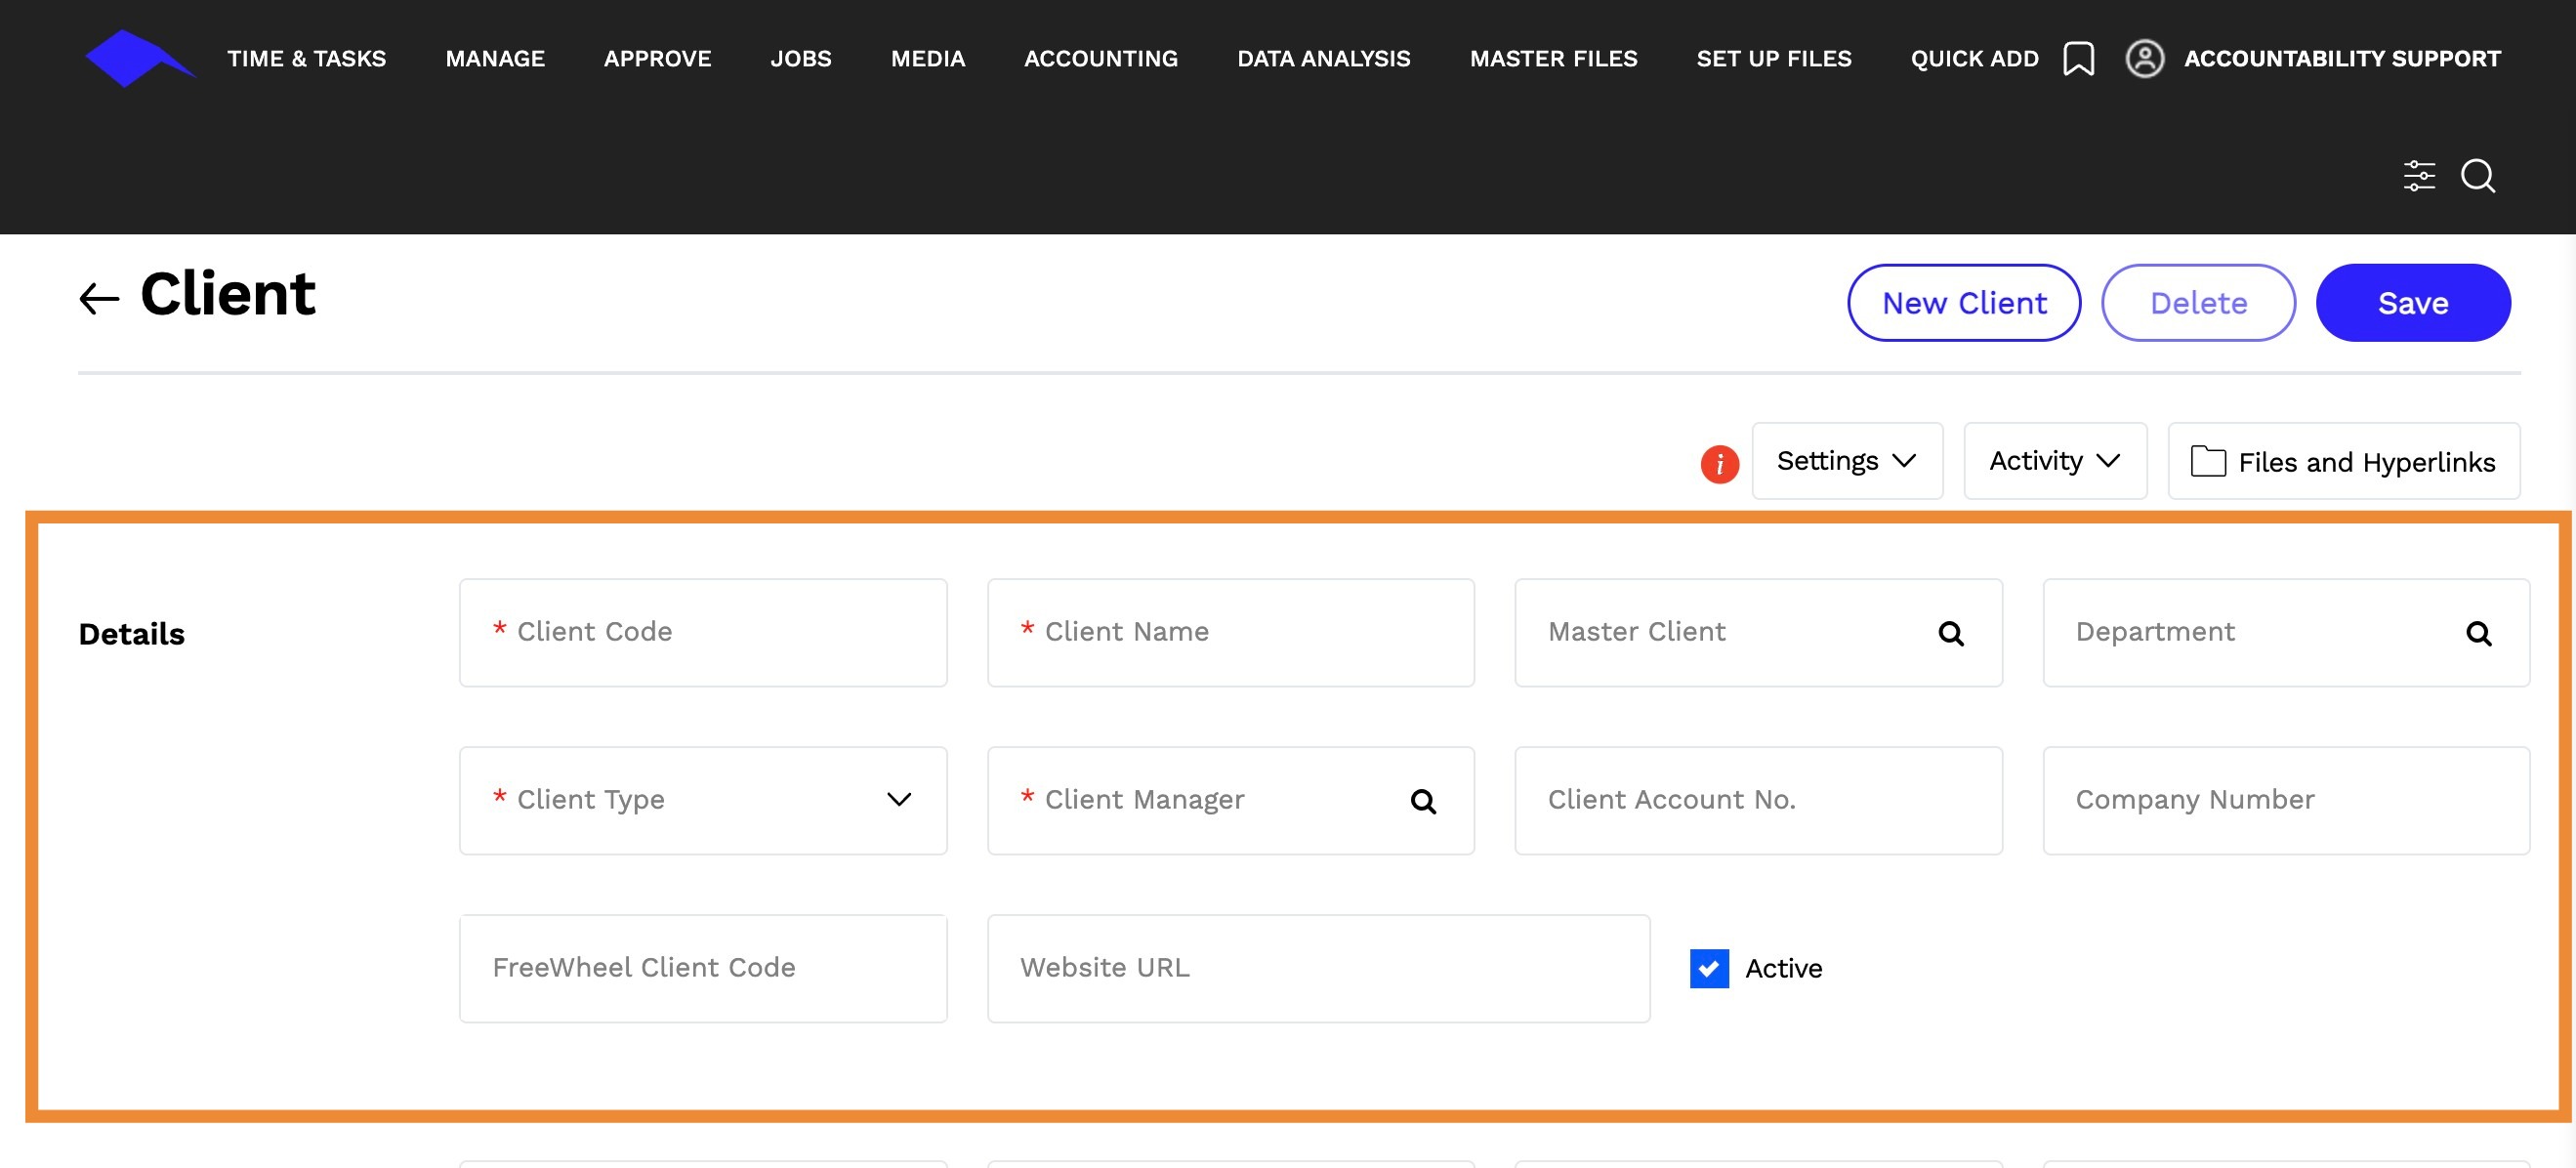This screenshot has width=2576, height=1168.
Task: Open the bookmark icon beside Quick Add
Action: (2078, 58)
